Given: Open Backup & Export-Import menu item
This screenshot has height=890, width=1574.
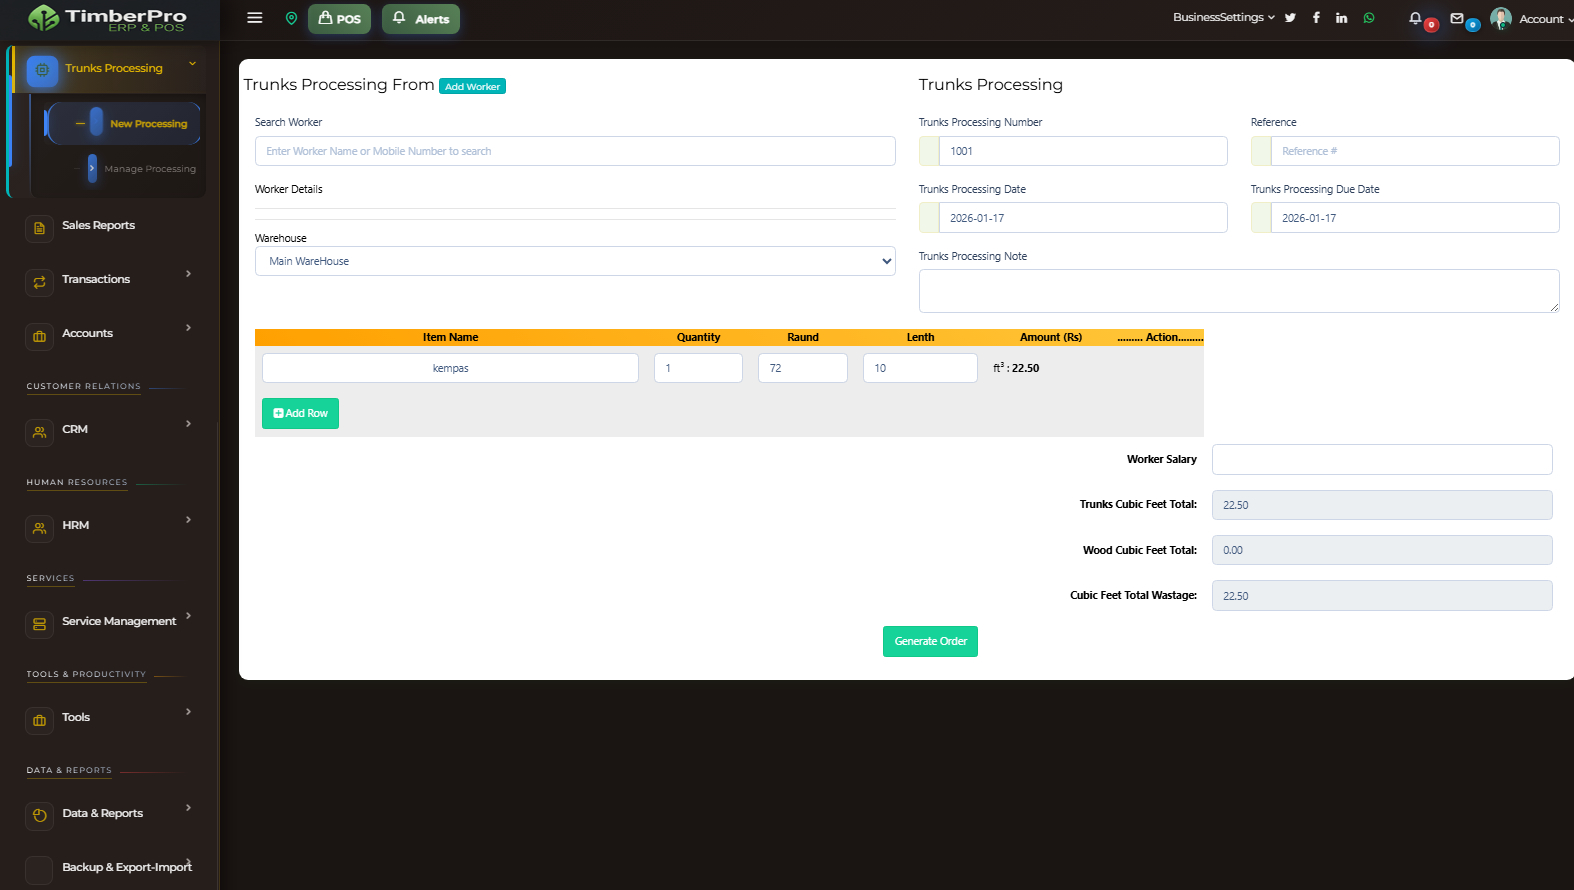Looking at the screenshot, I should pyautogui.click(x=126, y=867).
